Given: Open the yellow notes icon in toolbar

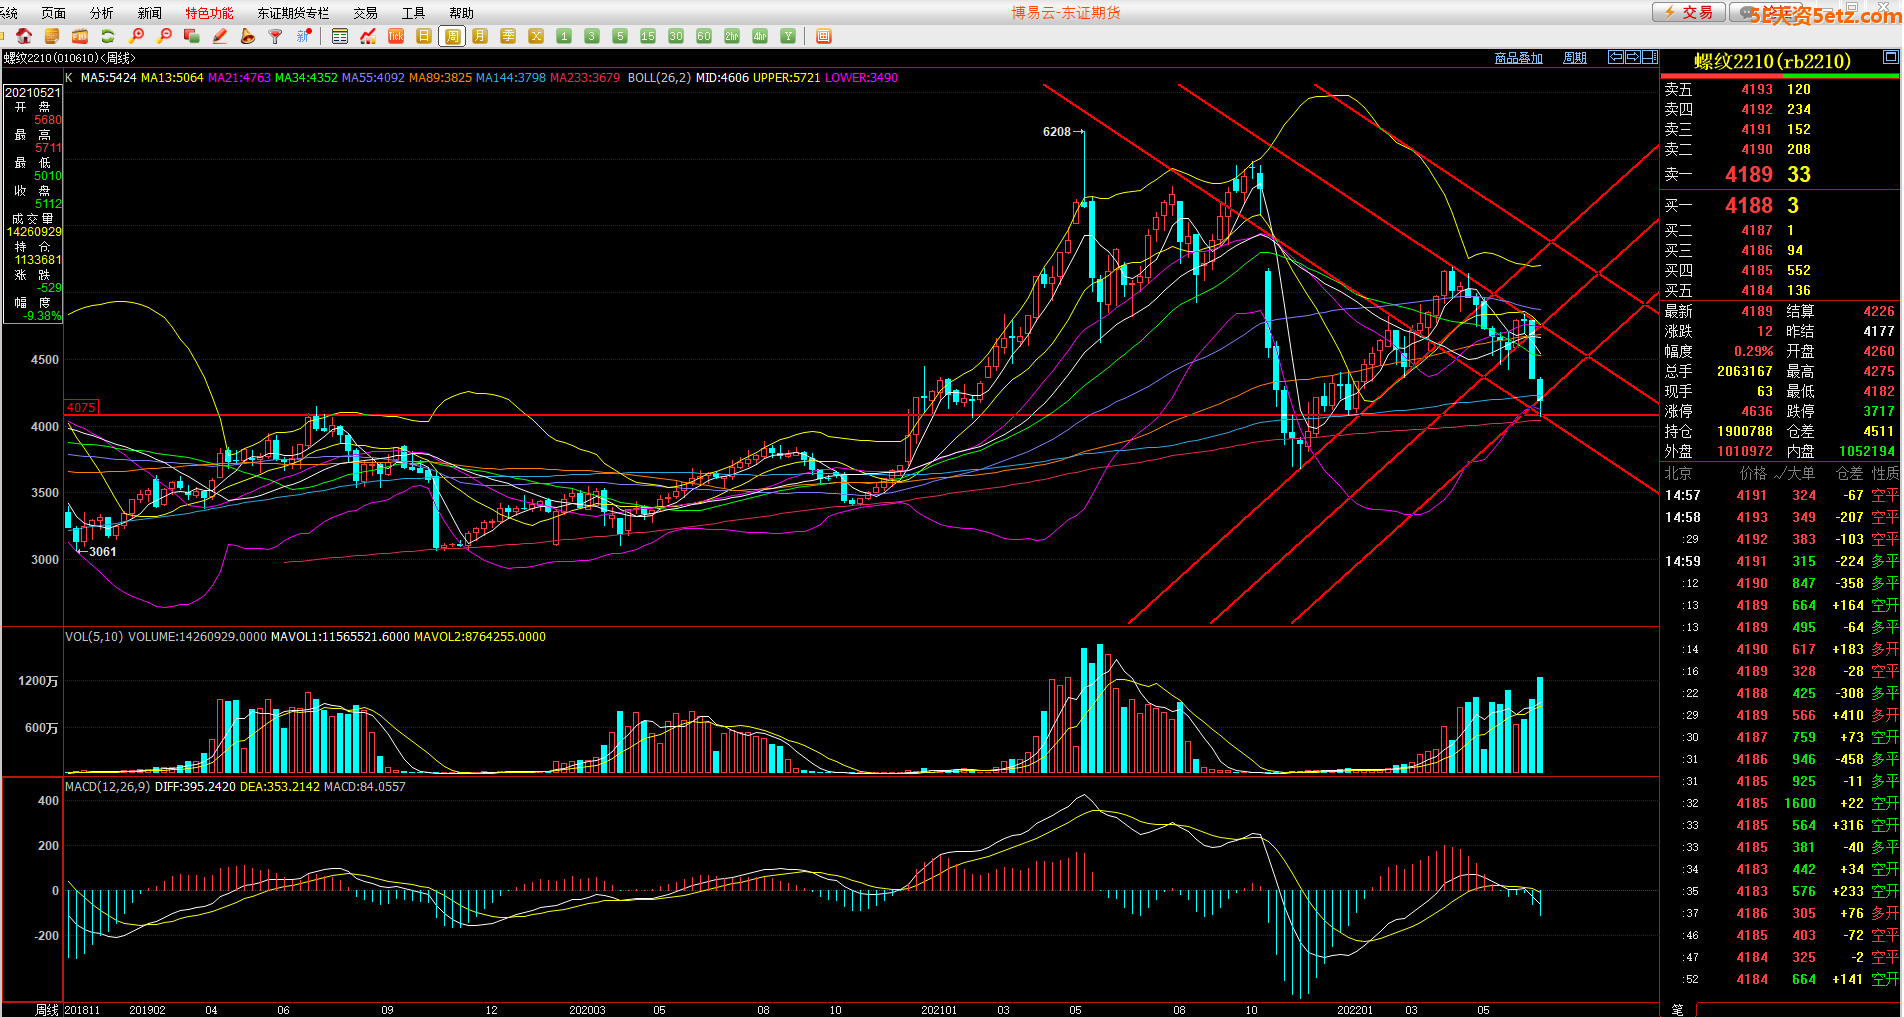Looking at the screenshot, I should (x=52, y=36).
